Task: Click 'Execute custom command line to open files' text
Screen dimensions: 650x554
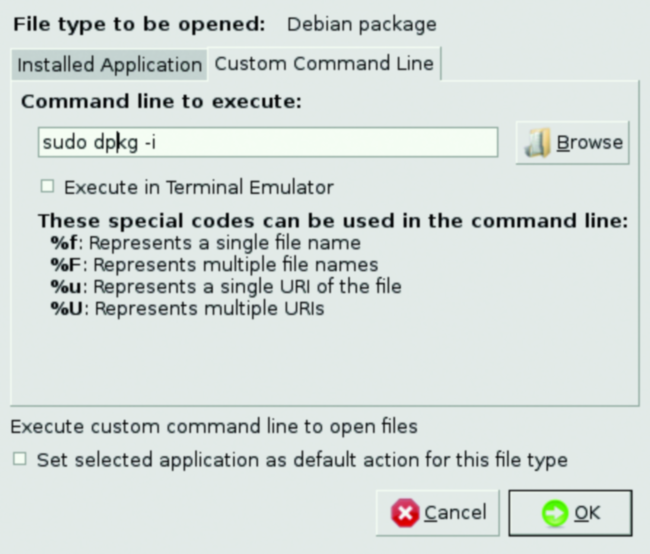Action: coord(213,427)
